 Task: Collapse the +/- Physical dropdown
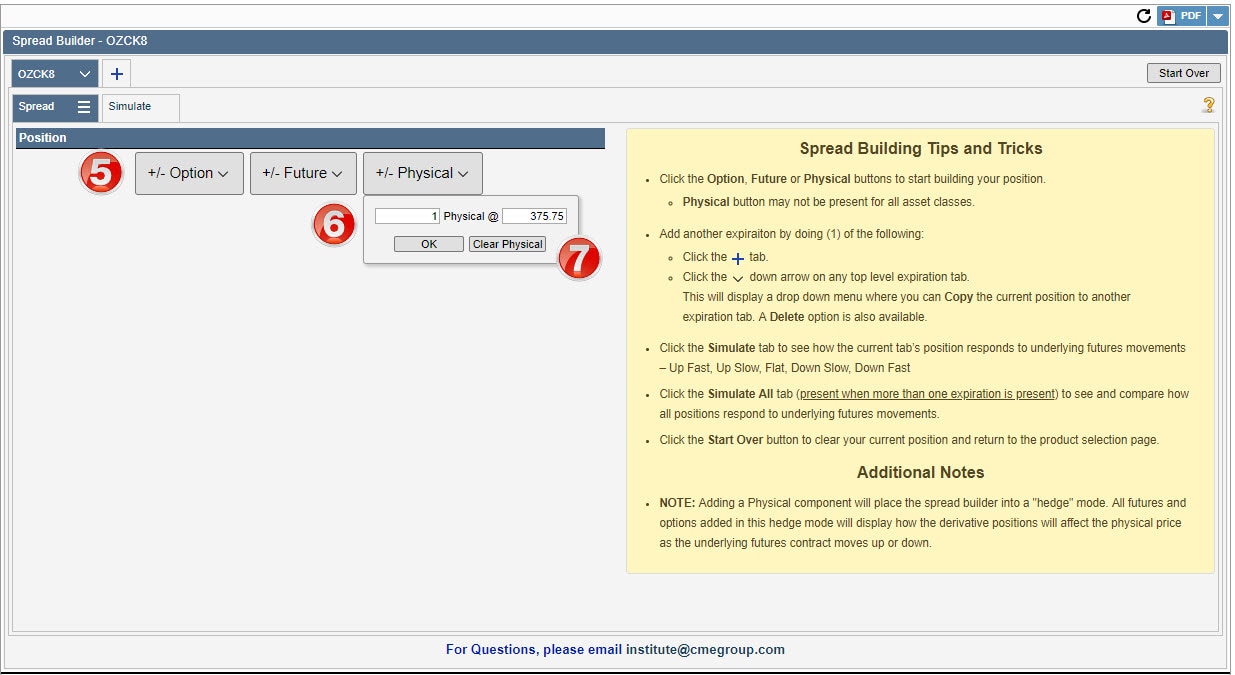(422, 173)
